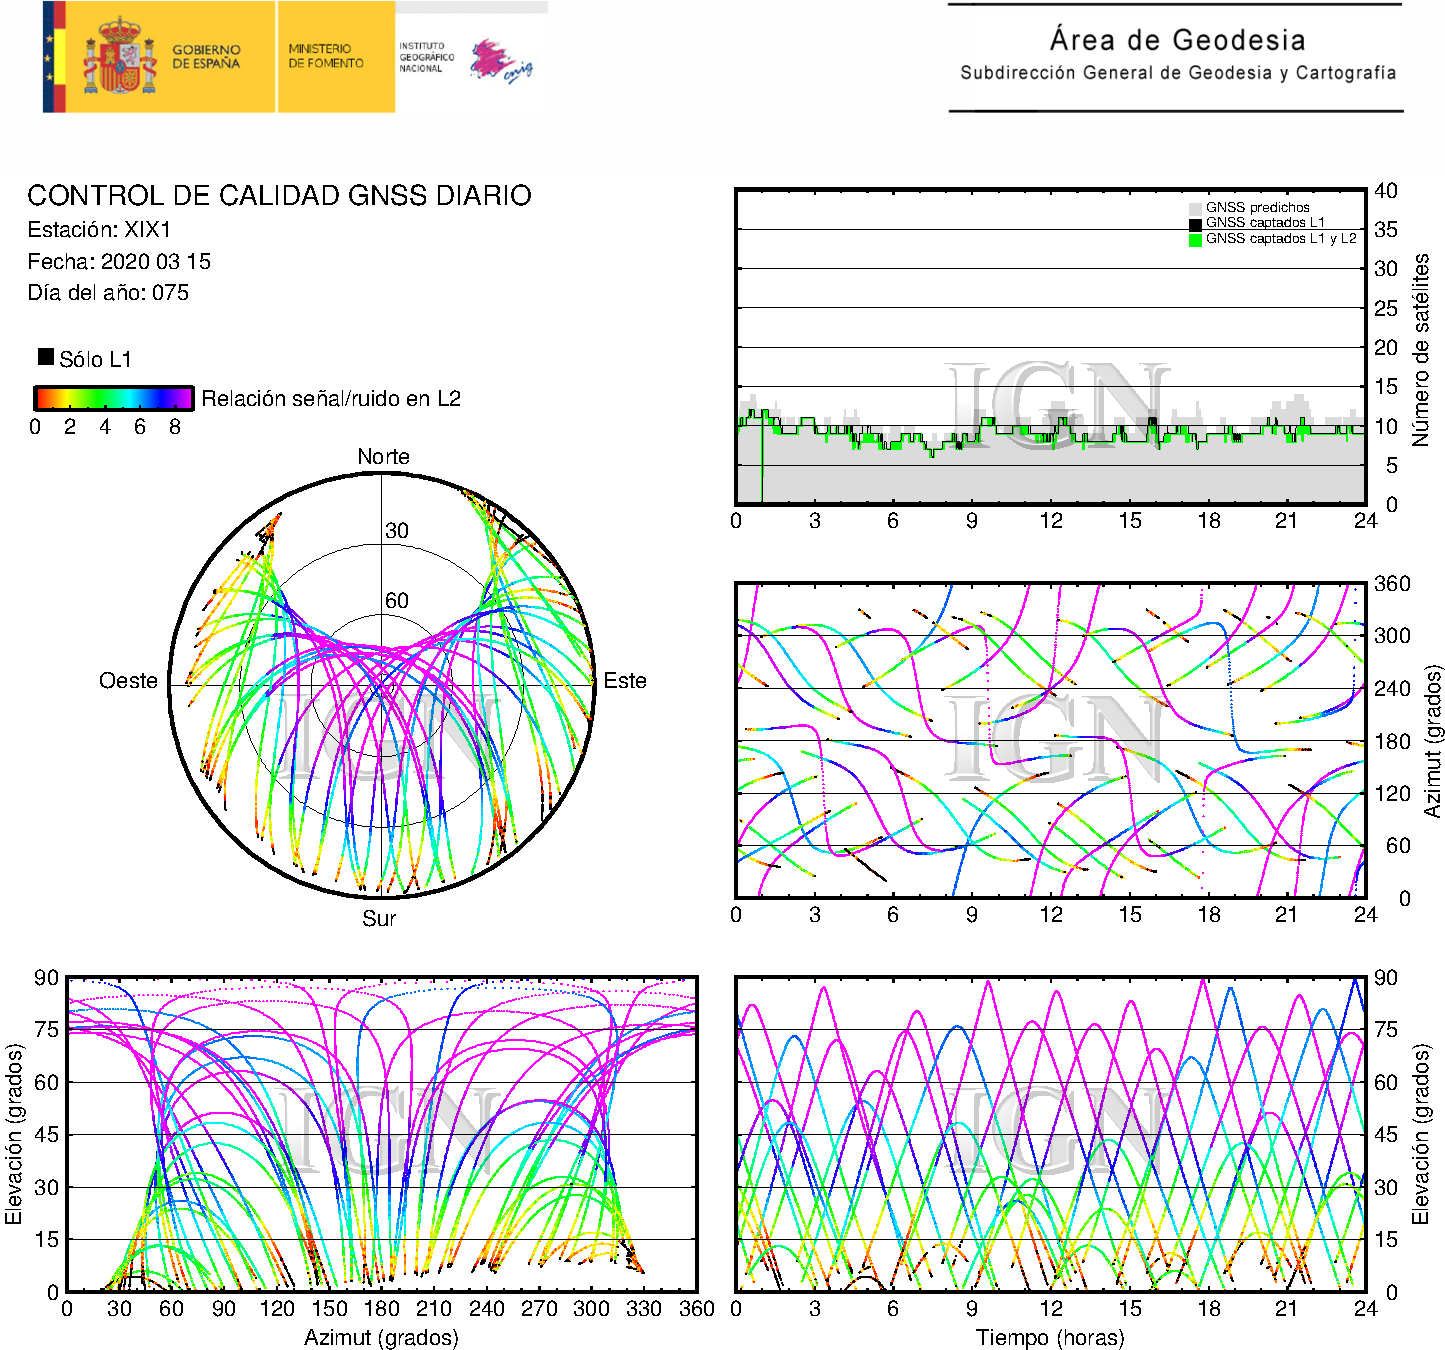Click the flag strip beside the coat of arms
The height and width of the screenshot is (1350, 1445).
coord(54,57)
